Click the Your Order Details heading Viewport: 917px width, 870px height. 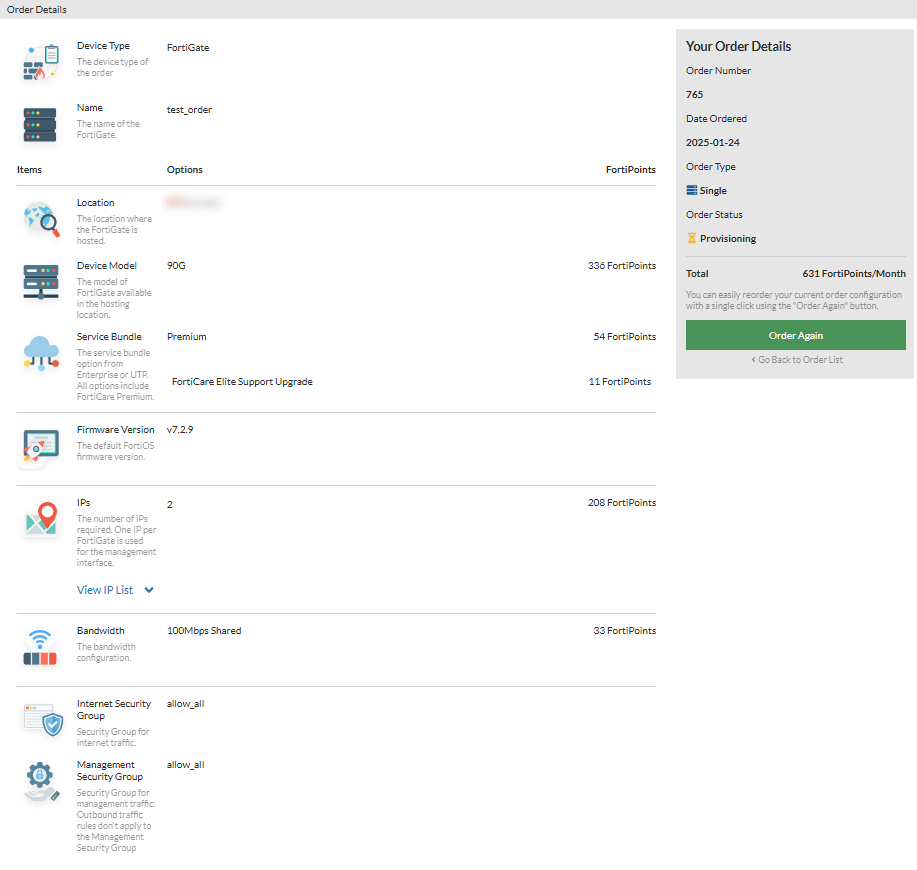point(738,46)
